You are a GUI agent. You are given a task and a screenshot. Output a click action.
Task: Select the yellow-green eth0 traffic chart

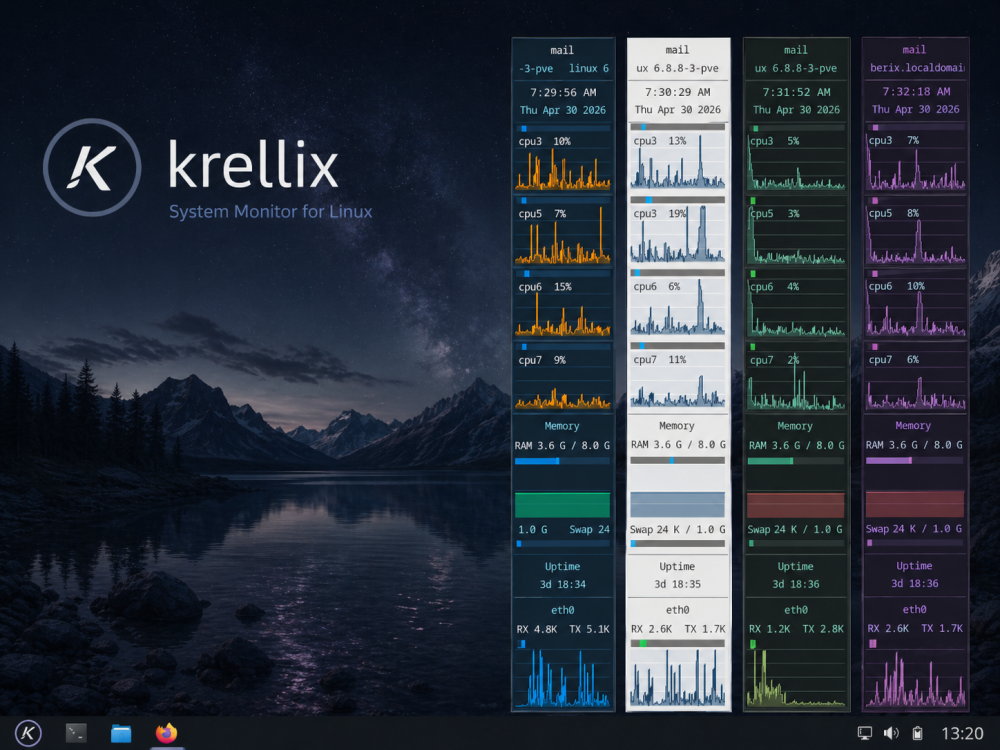click(x=796, y=678)
